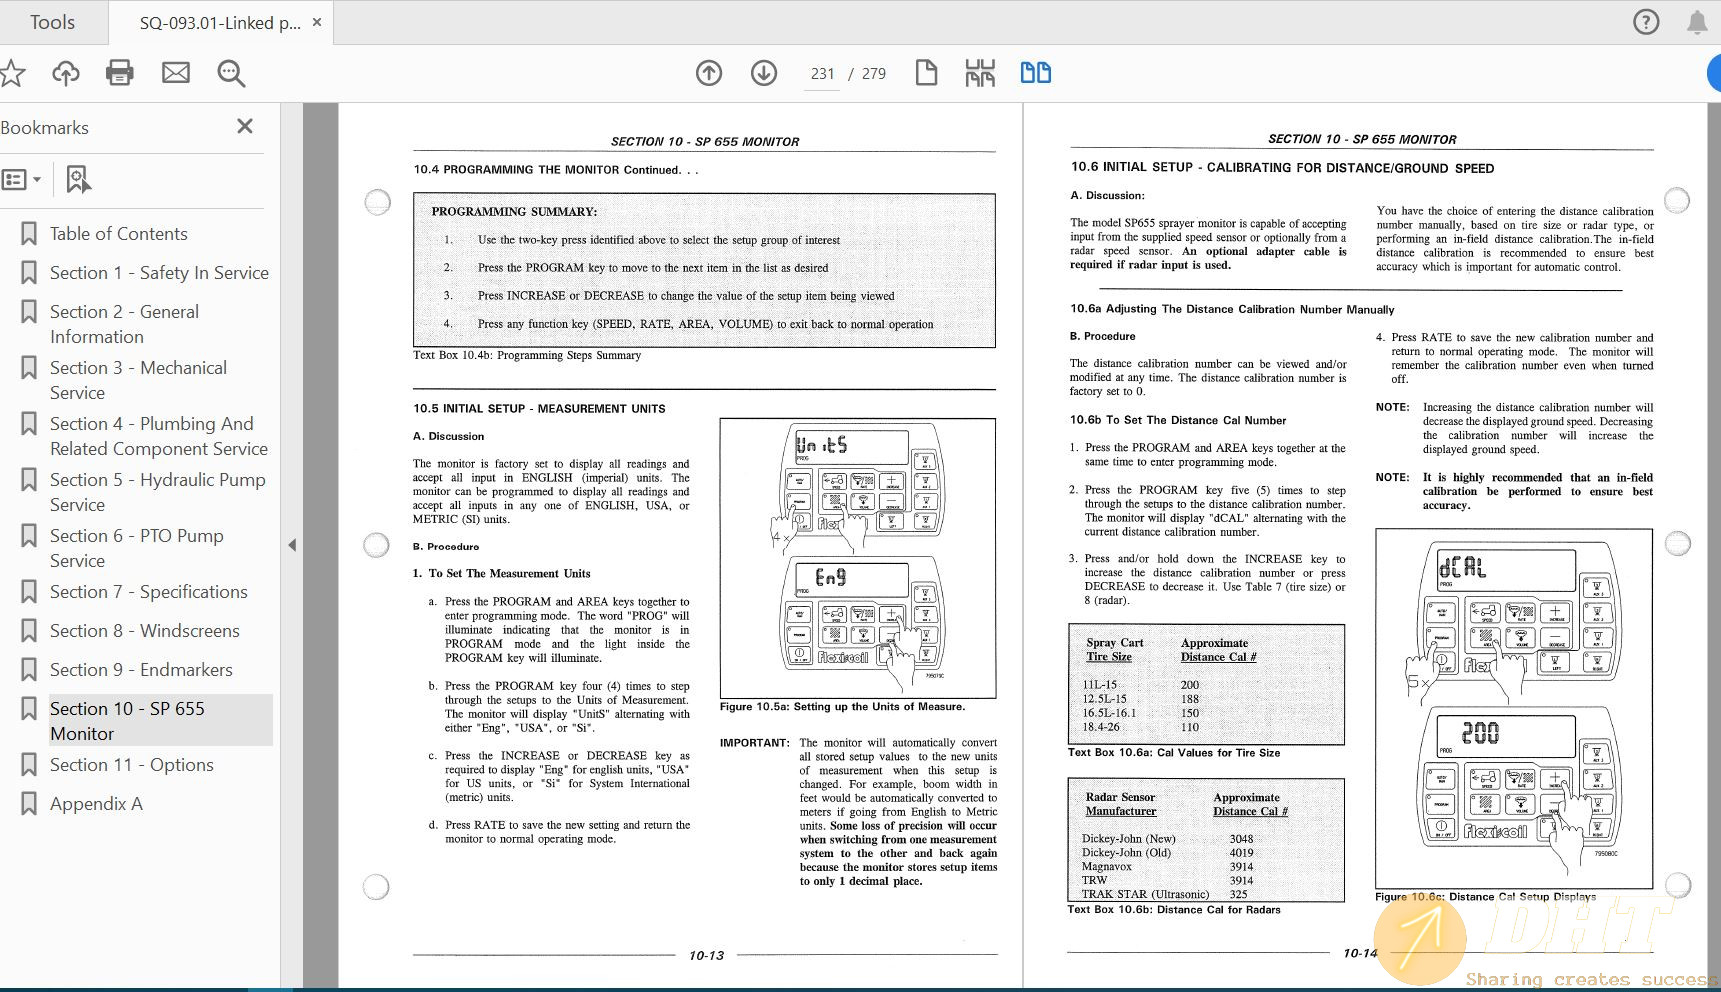
Task: Open the search magnifier tool
Action: (231, 73)
